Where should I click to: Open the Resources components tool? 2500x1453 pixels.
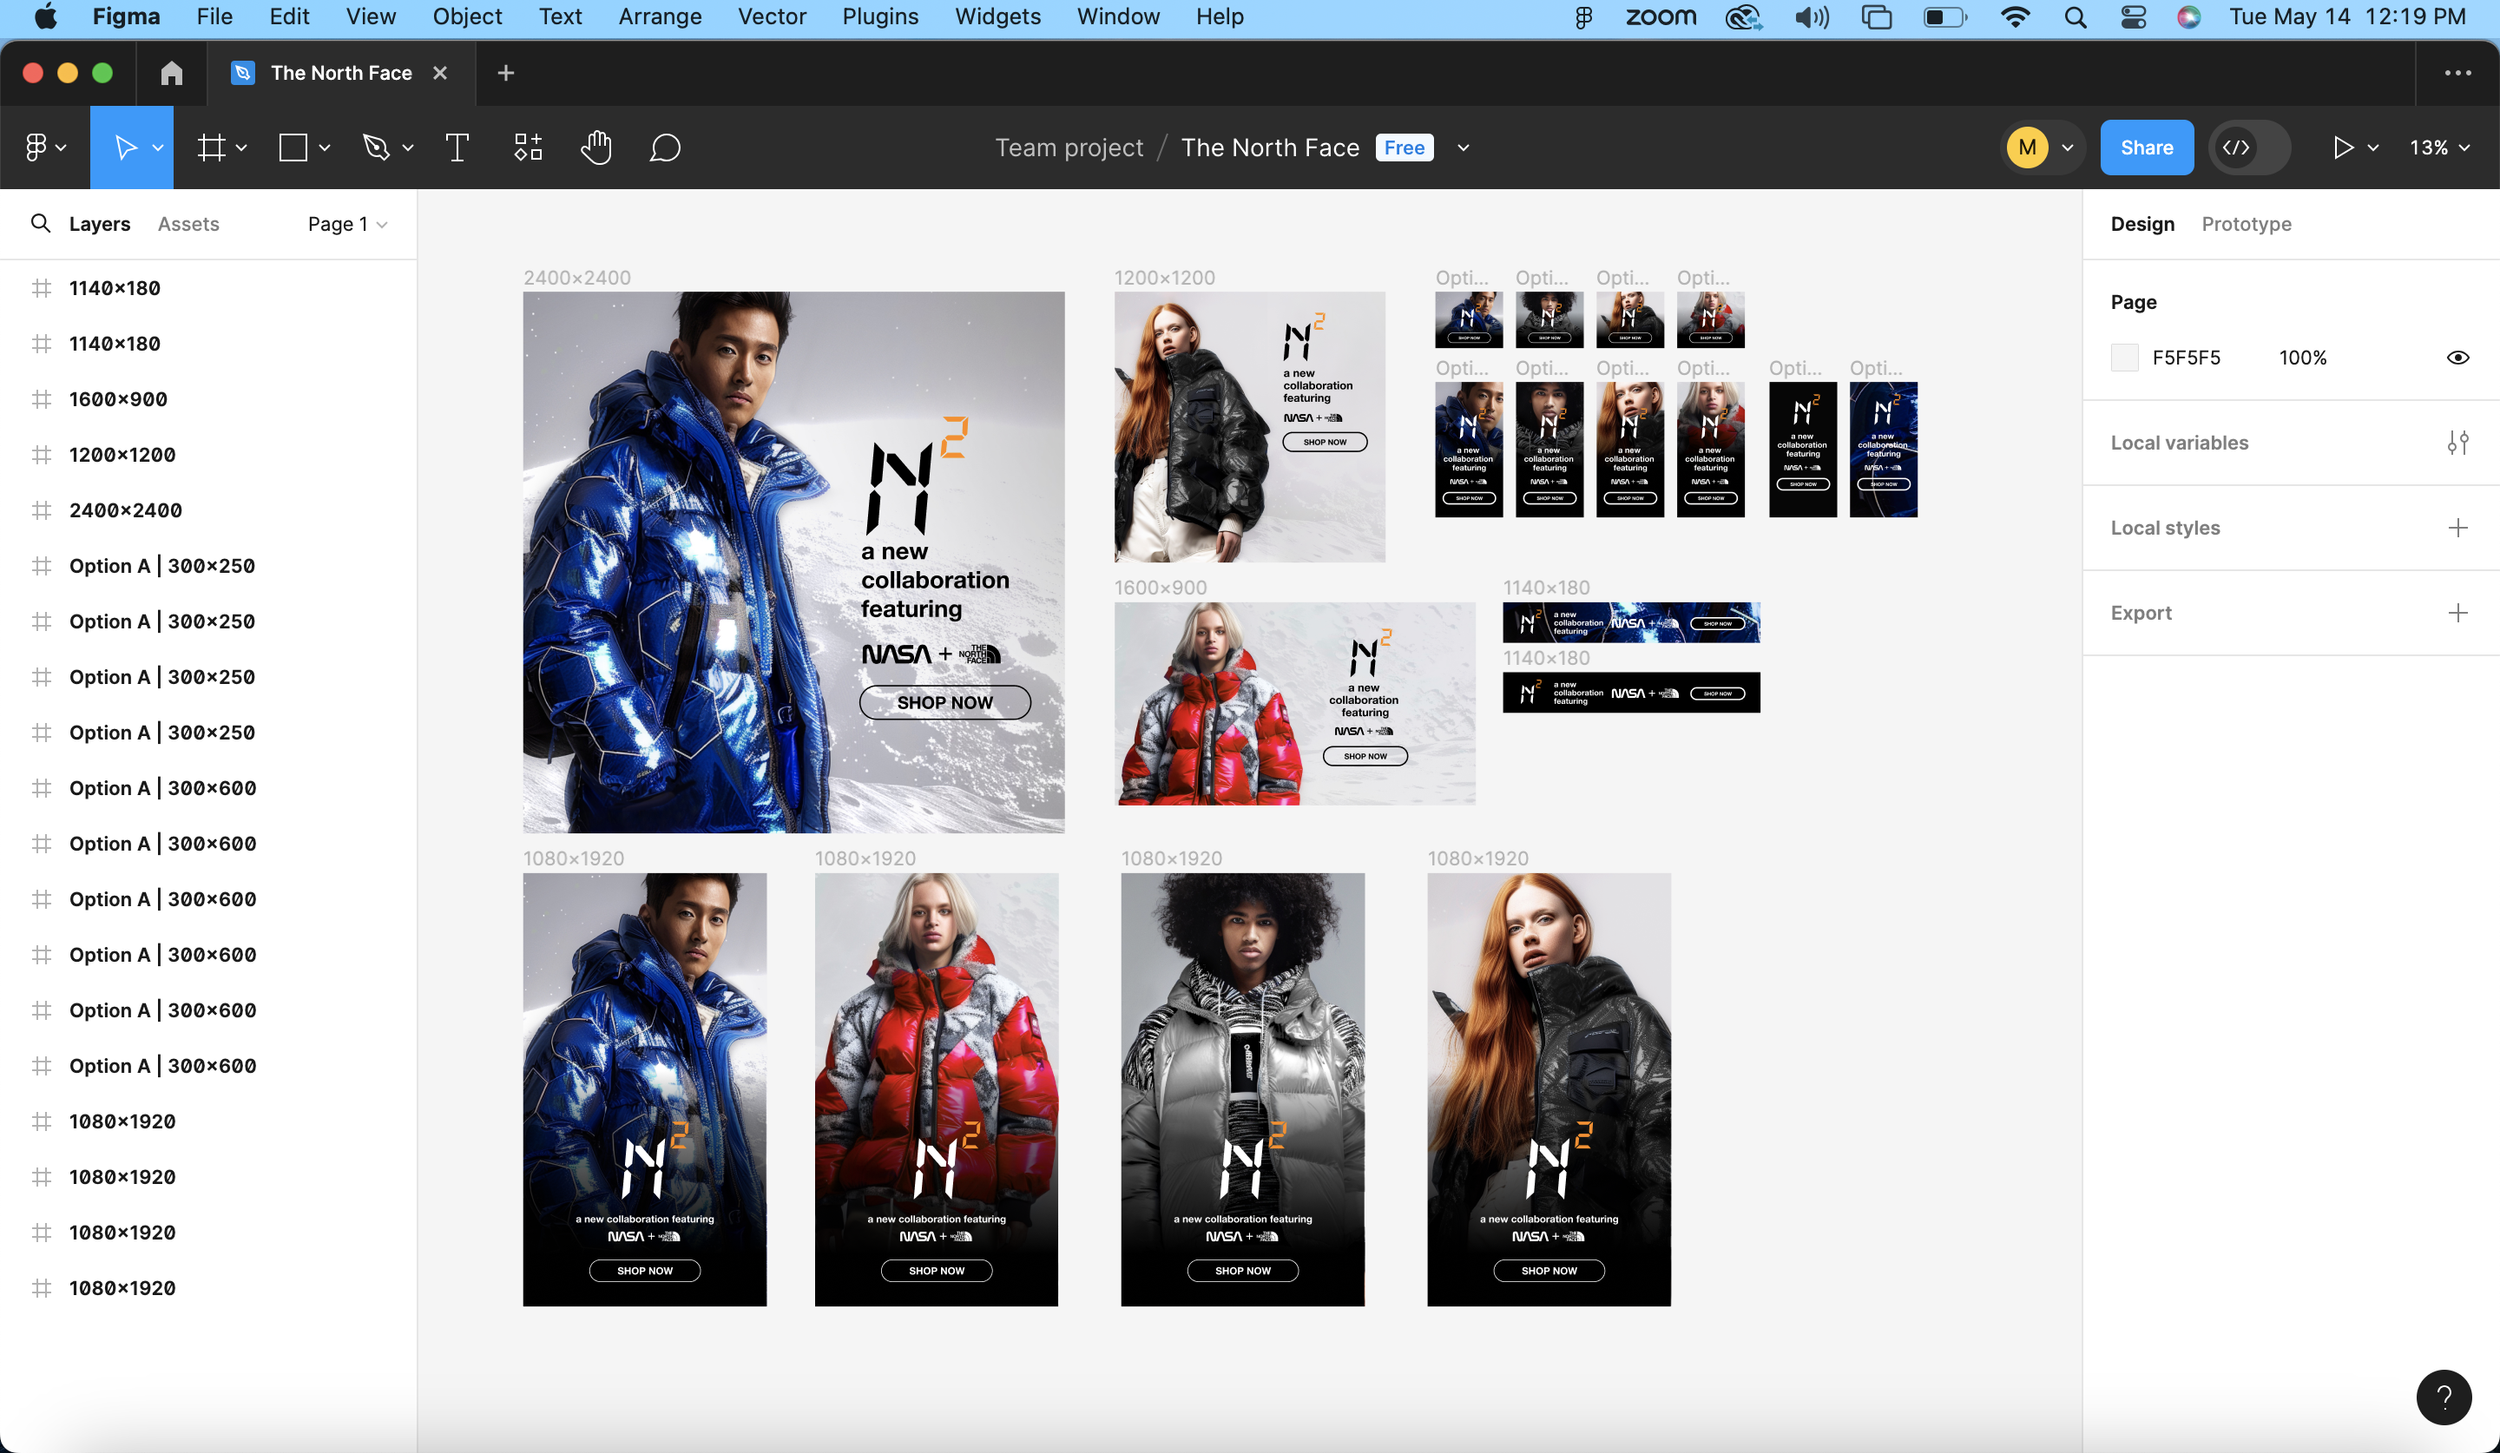(x=528, y=148)
